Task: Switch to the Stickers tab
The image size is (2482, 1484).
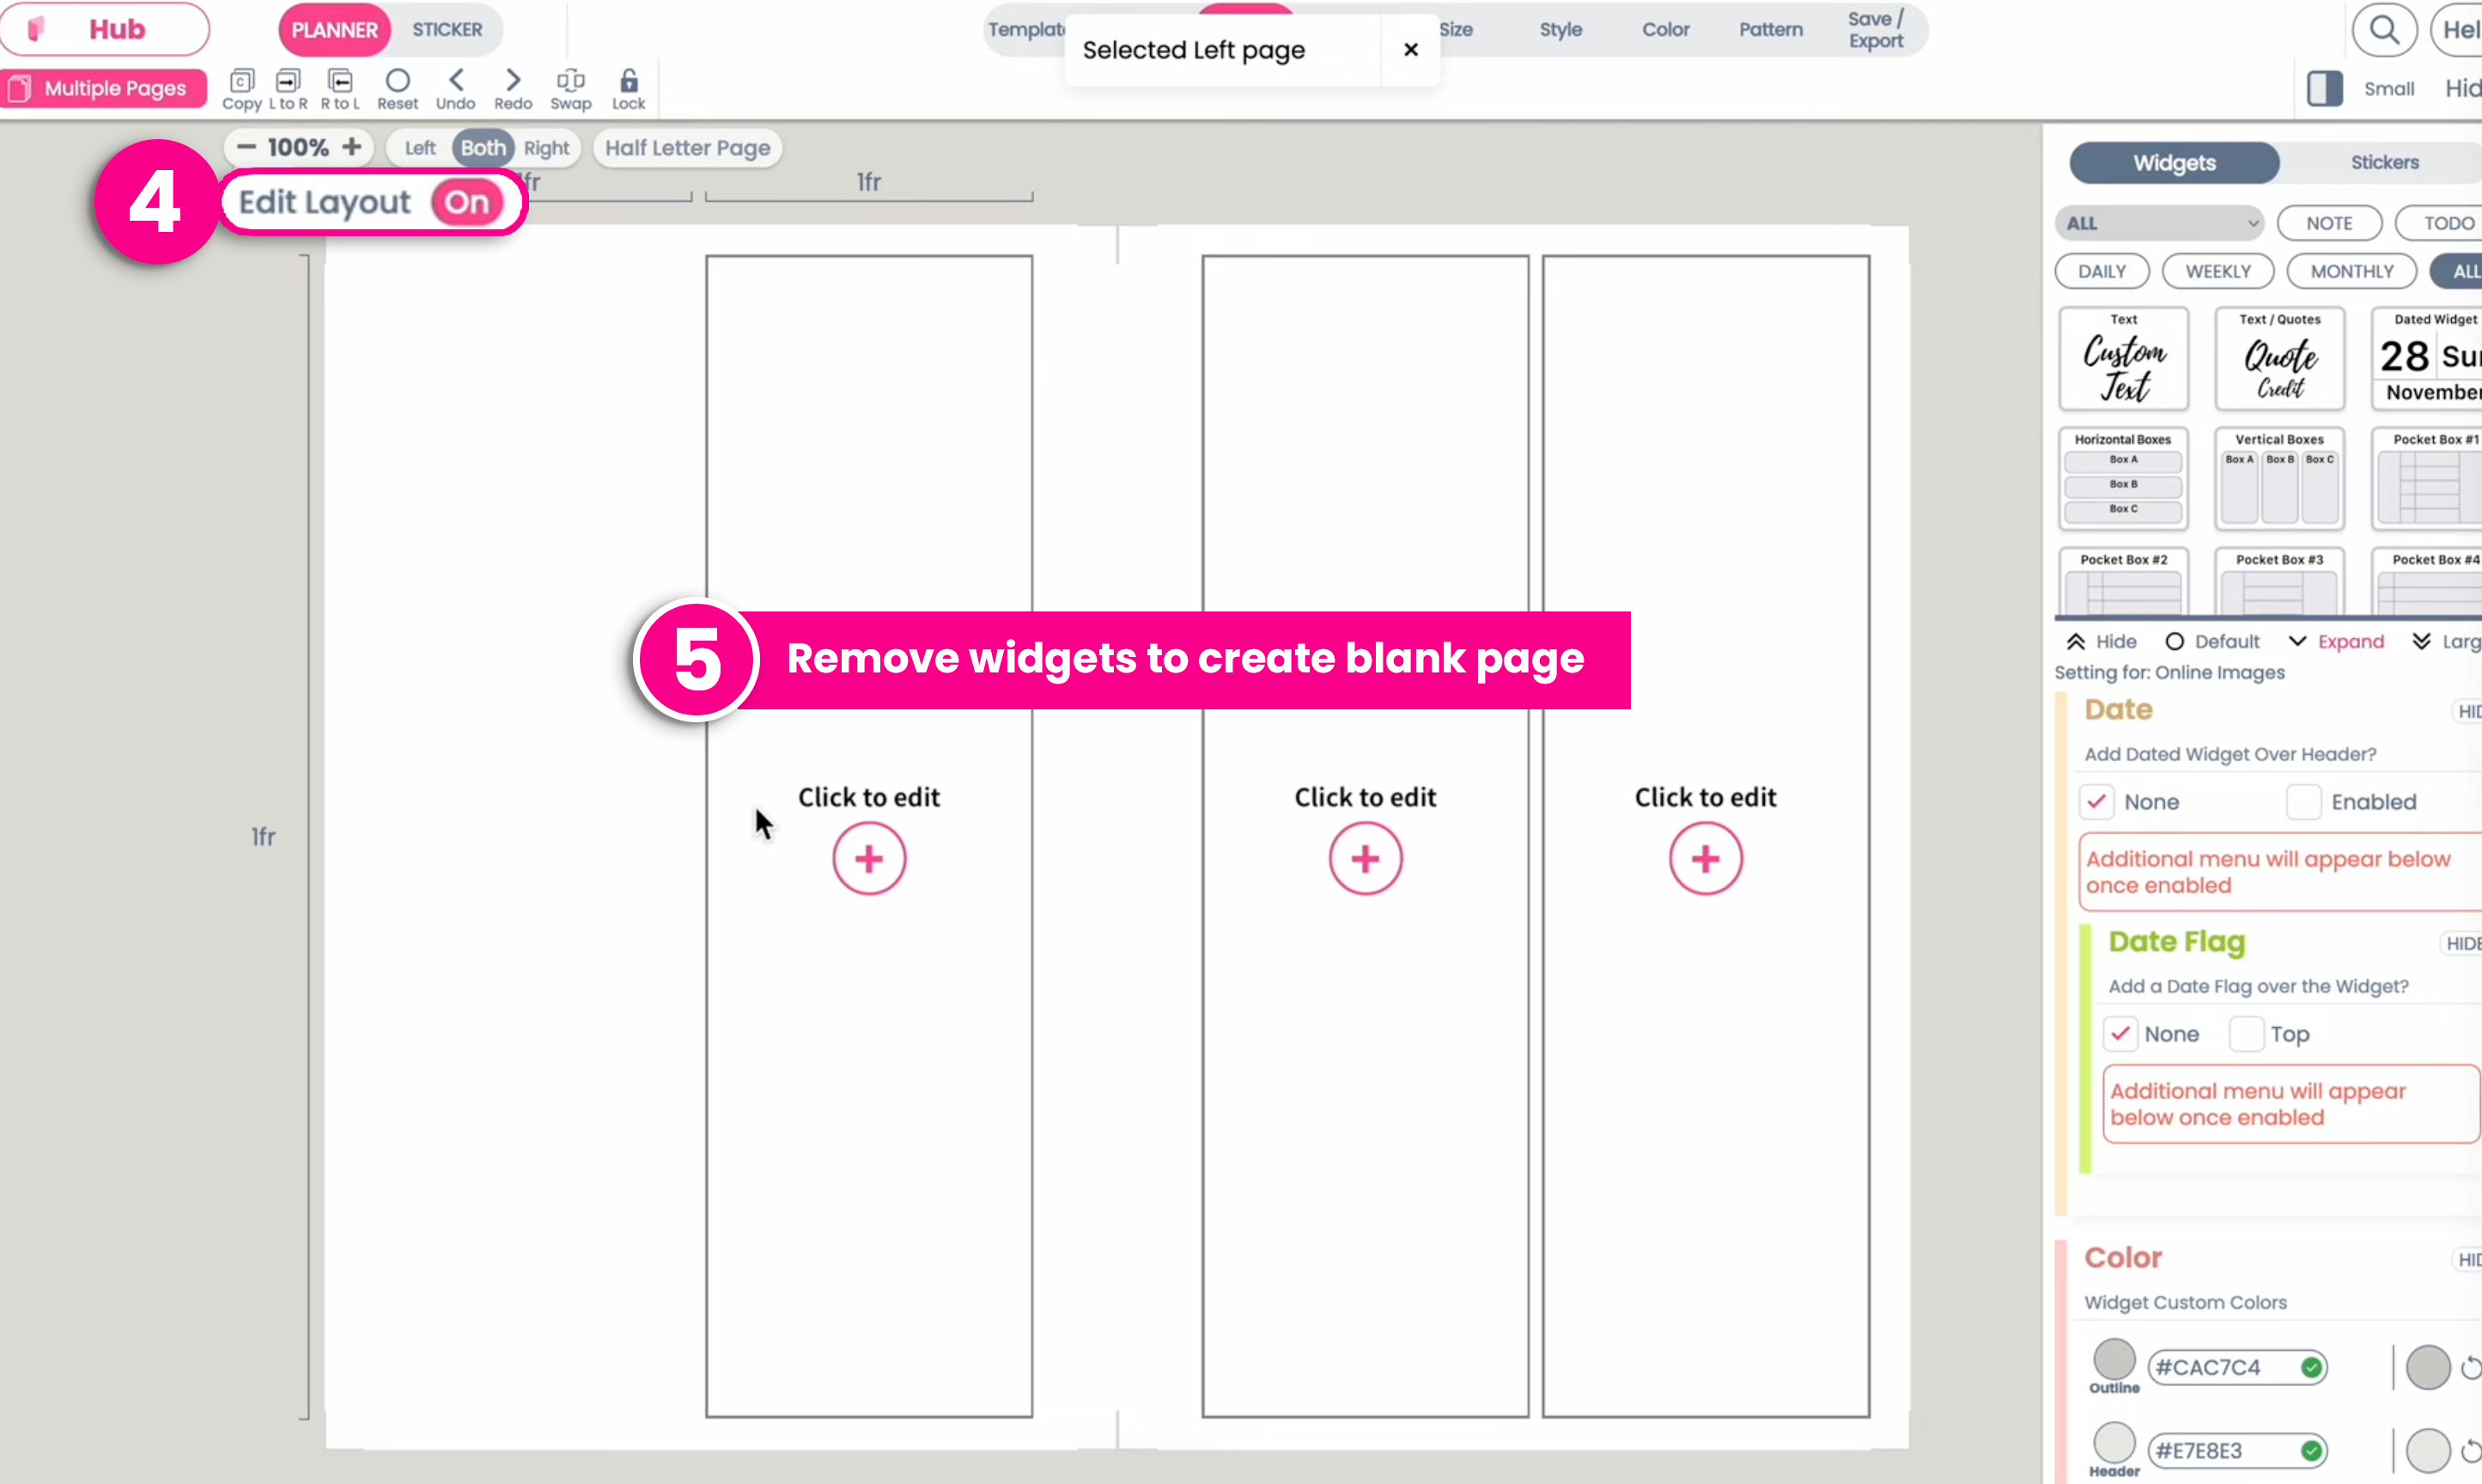Action: [2385, 161]
